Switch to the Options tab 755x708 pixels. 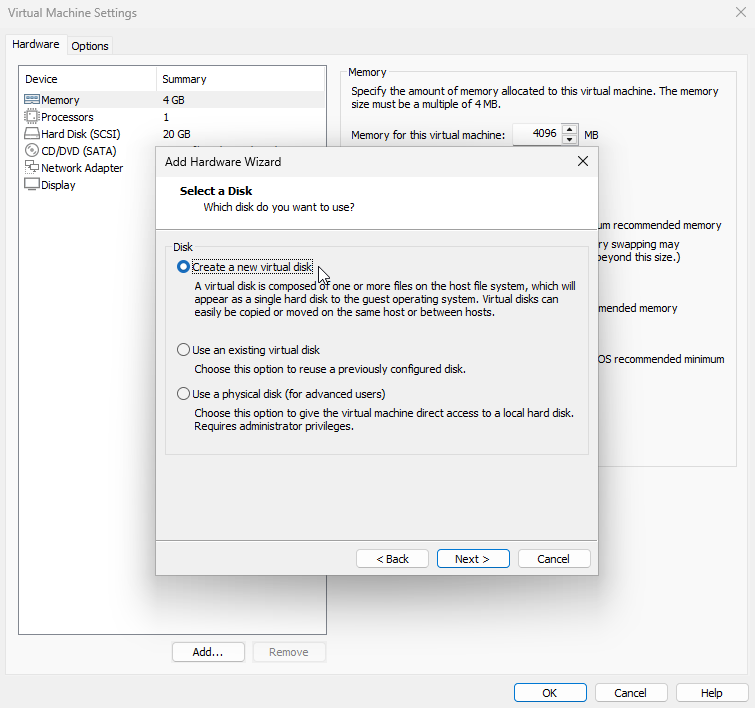tap(90, 46)
